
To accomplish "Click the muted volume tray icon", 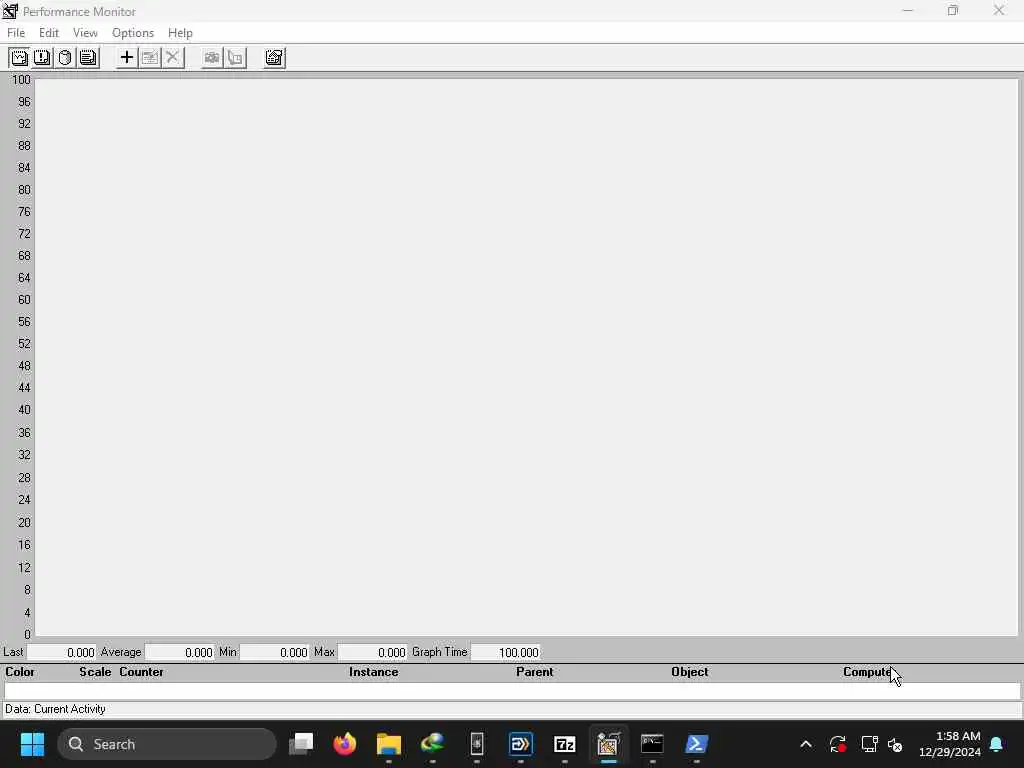I will click(x=895, y=744).
